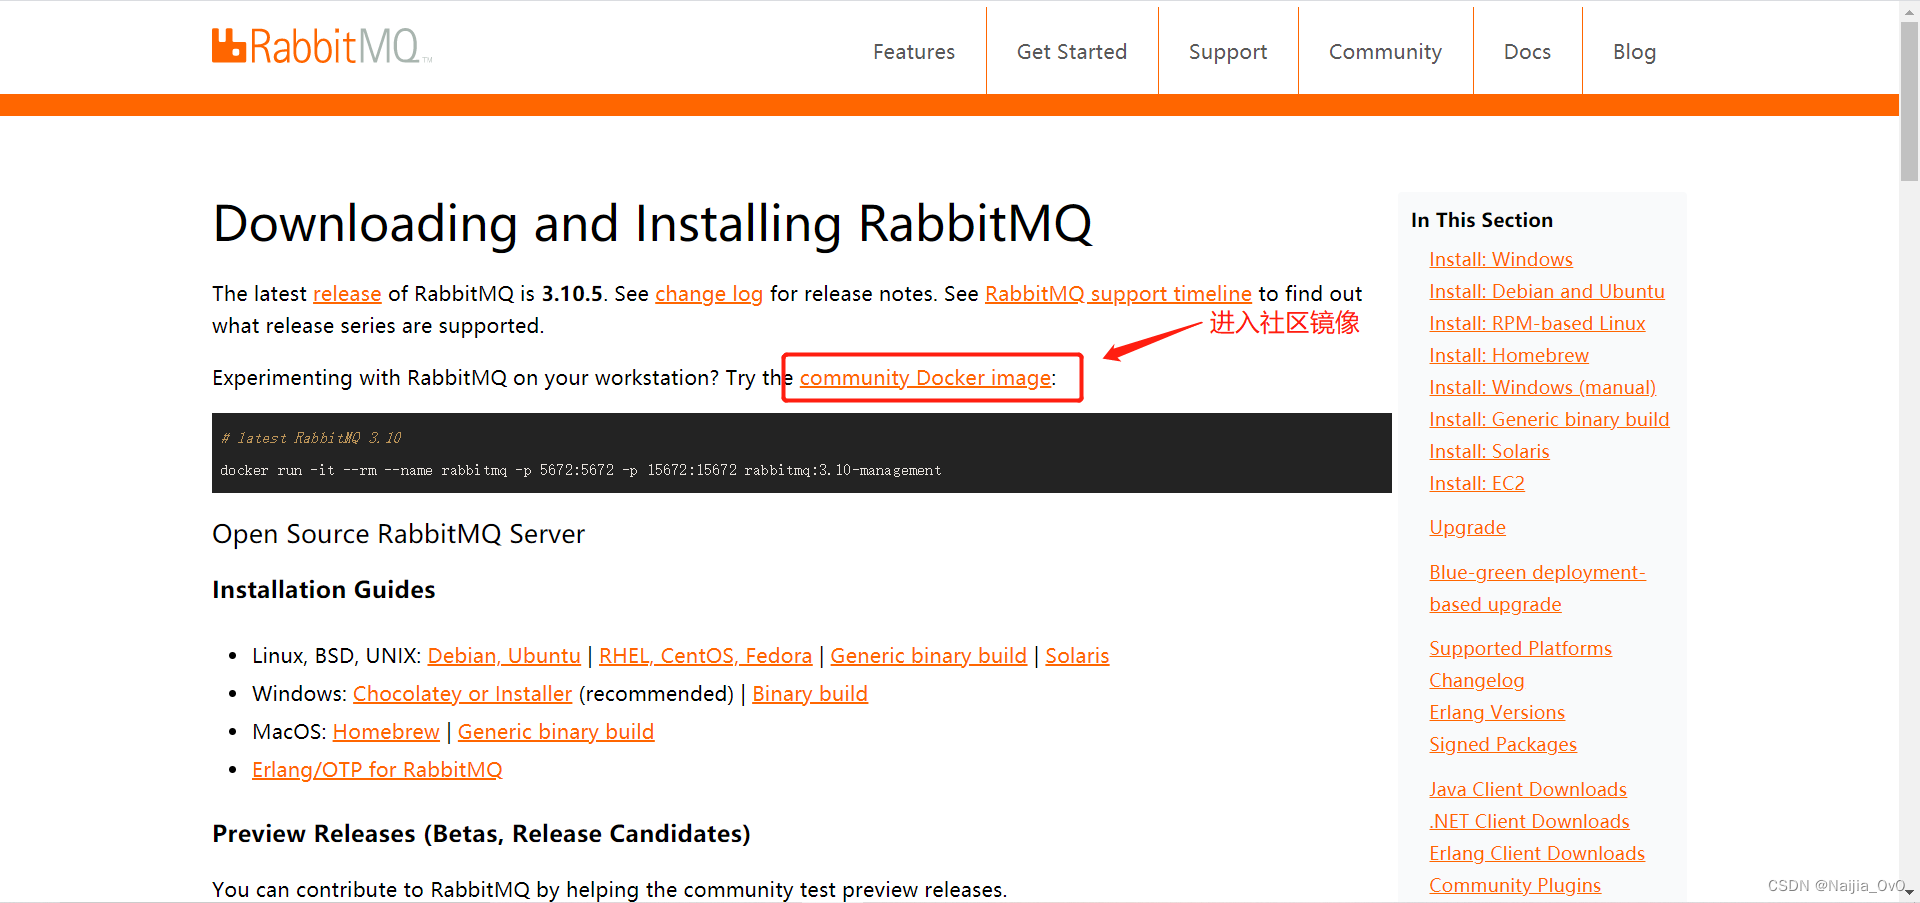The image size is (1920, 903).
Task: Click the RabbitMQ logo
Action: coord(322,47)
